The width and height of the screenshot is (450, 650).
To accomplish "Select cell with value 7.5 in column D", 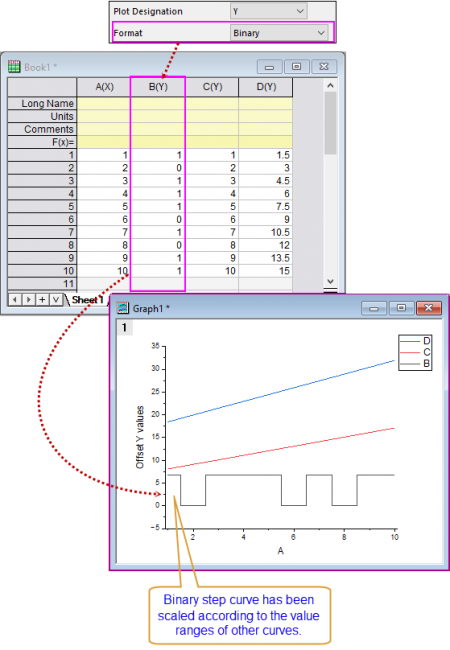I will point(266,206).
